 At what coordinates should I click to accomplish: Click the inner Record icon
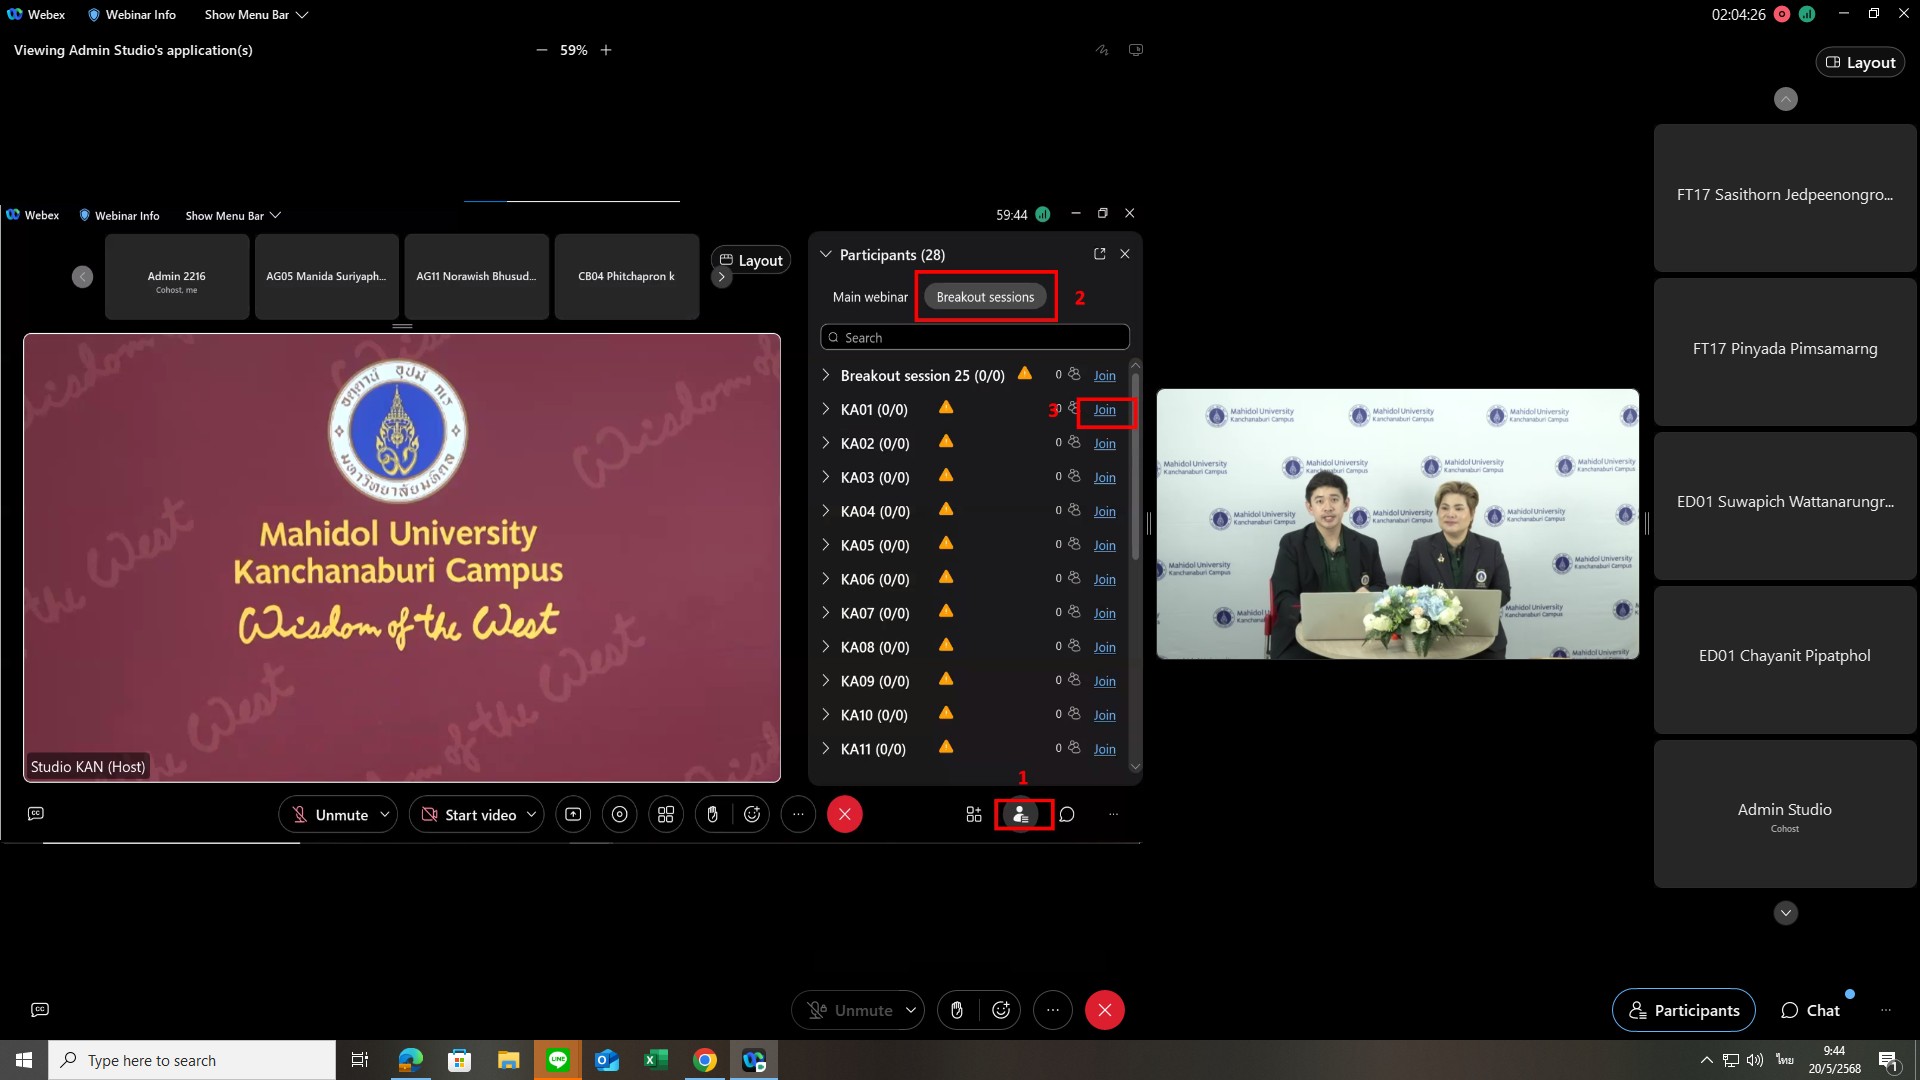tap(620, 815)
